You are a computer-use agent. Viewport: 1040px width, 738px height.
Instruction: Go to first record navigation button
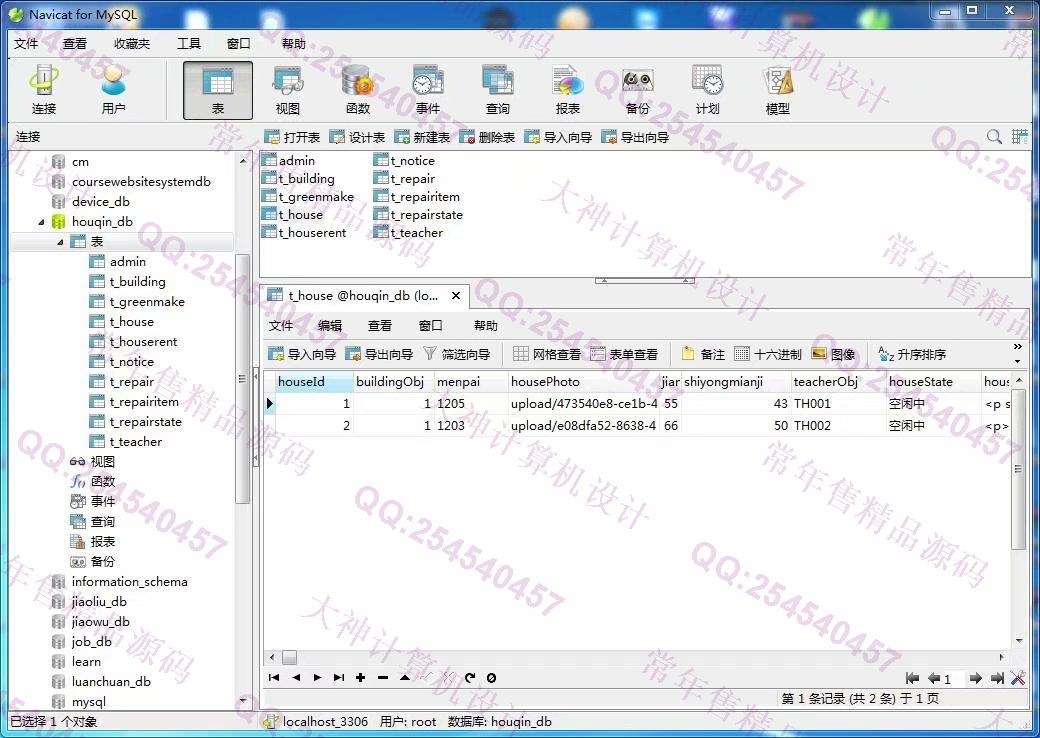[x=274, y=678]
